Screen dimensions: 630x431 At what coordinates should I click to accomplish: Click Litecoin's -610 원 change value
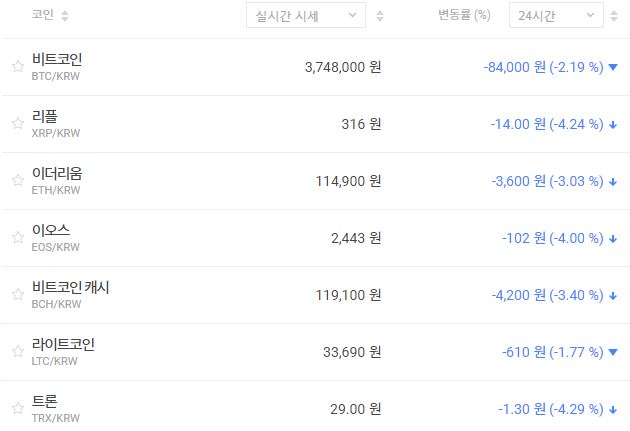(523, 352)
